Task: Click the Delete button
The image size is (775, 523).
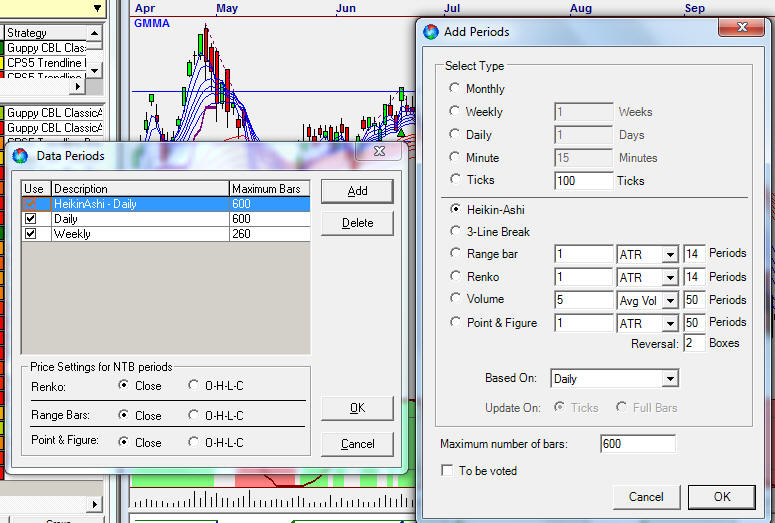Action: [x=357, y=223]
